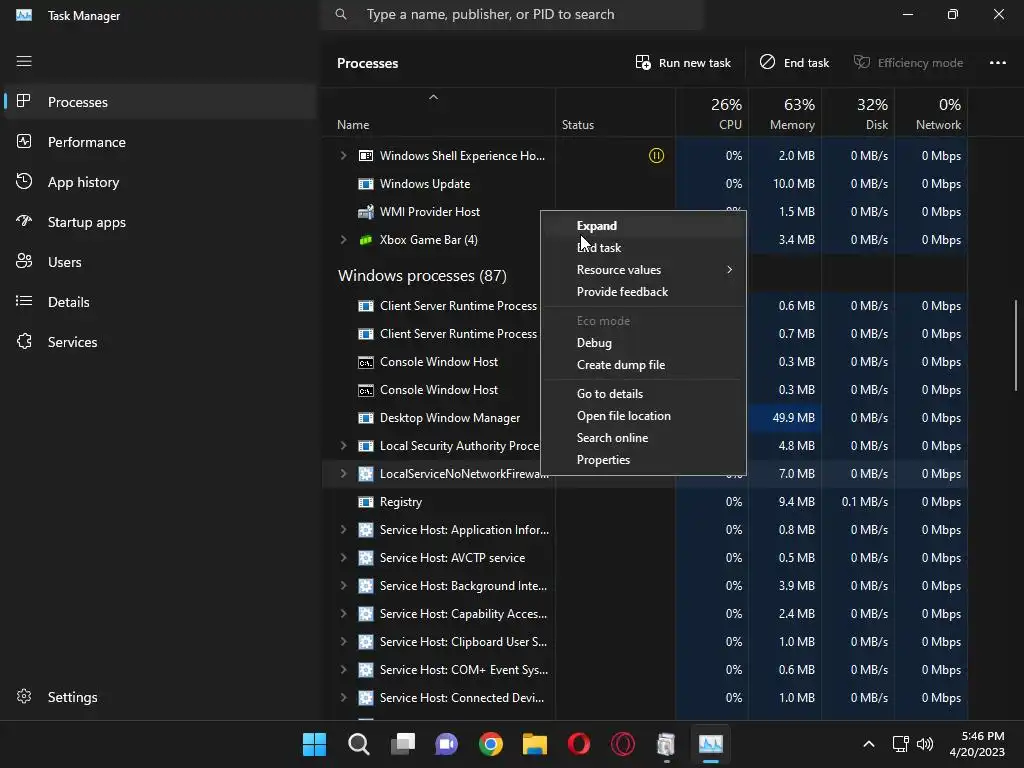This screenshot has height=768, width=1024.
Task: Switch to the Processes page
Action: [160, 102]
